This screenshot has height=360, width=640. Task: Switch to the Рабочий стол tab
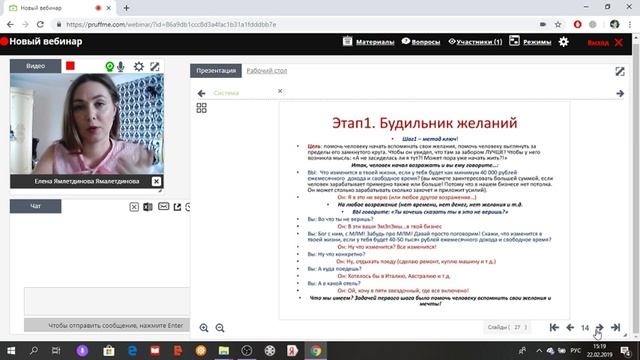tap(267, 71)
